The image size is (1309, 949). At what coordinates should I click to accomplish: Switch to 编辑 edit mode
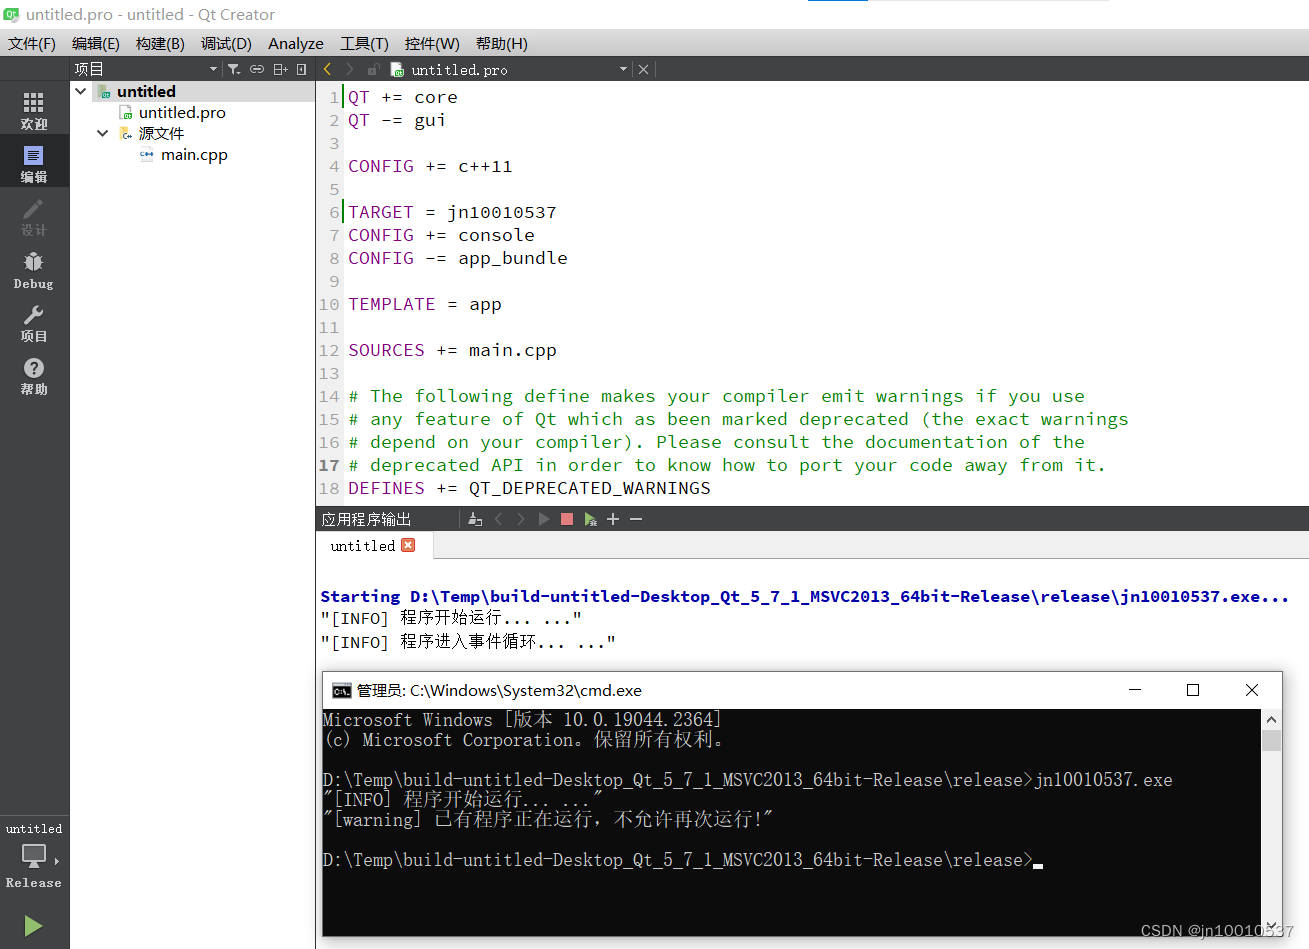(34, 163)
